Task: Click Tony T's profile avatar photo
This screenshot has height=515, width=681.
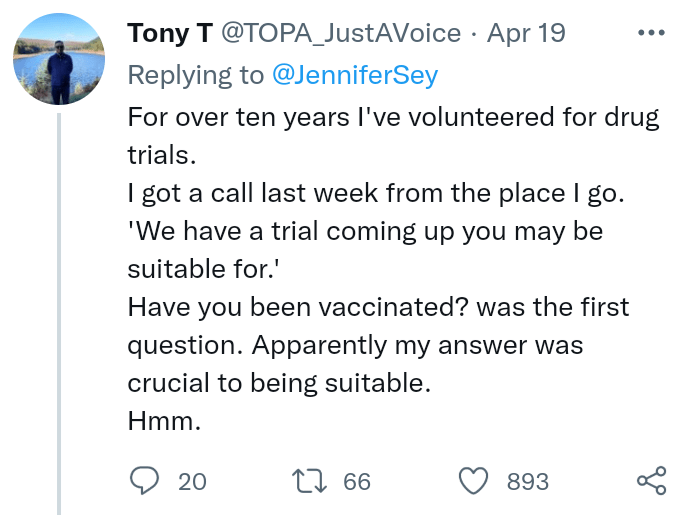Action: [59, 59]
